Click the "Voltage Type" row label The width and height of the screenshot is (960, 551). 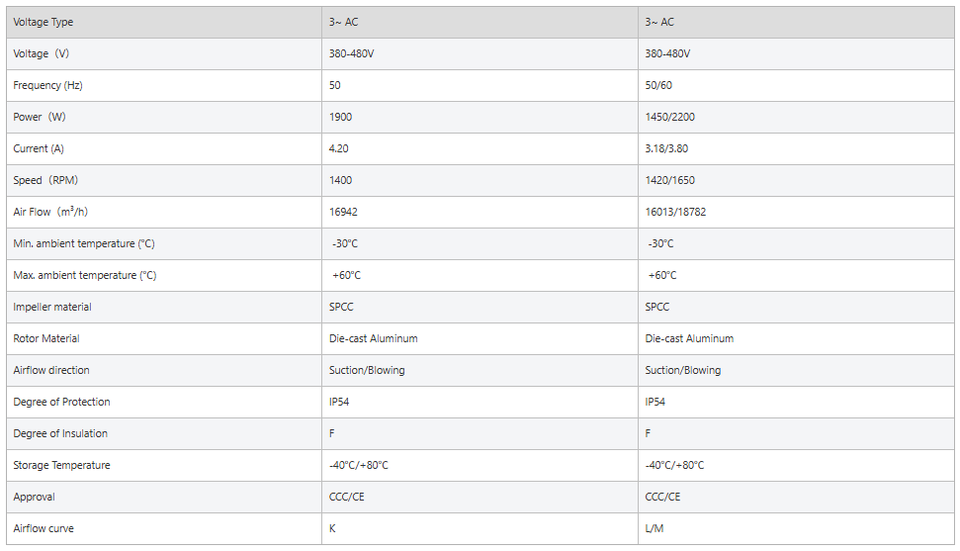(x=43, y=22)
